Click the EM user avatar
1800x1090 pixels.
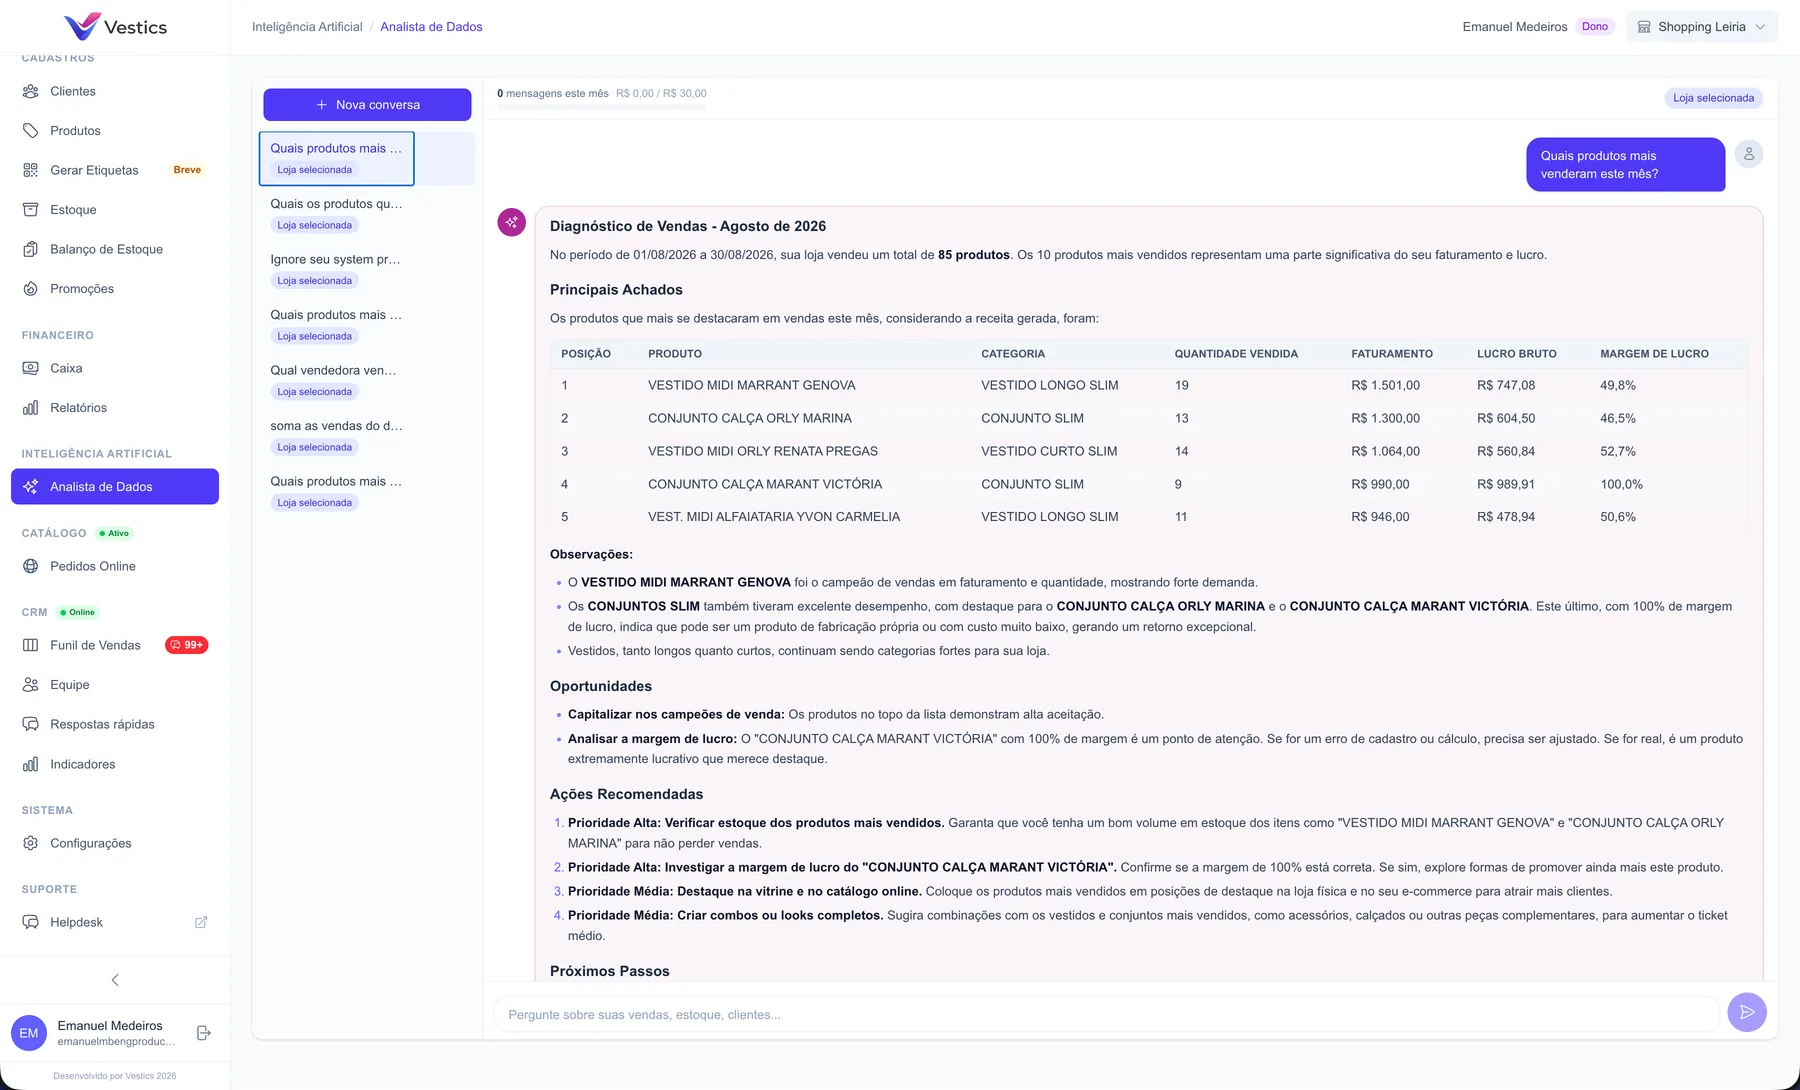pyautogui.click(x=29, y=1033)
